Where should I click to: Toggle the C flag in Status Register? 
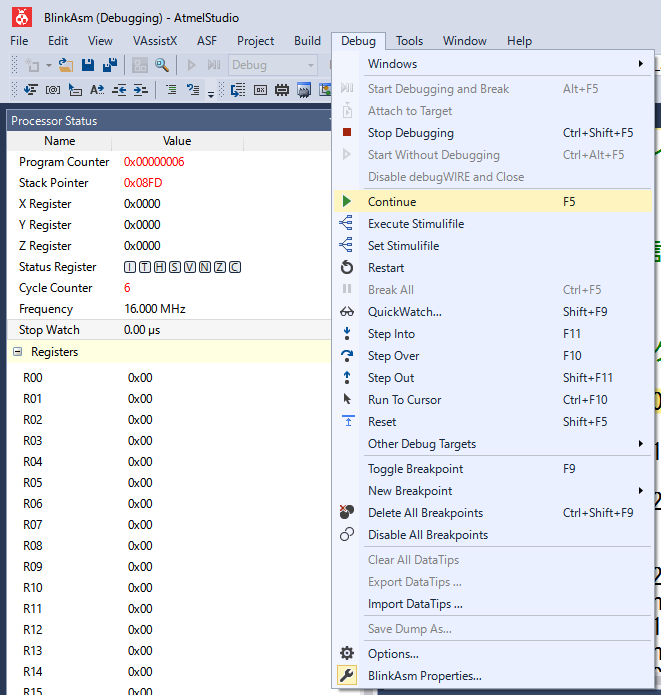point(235,267)
